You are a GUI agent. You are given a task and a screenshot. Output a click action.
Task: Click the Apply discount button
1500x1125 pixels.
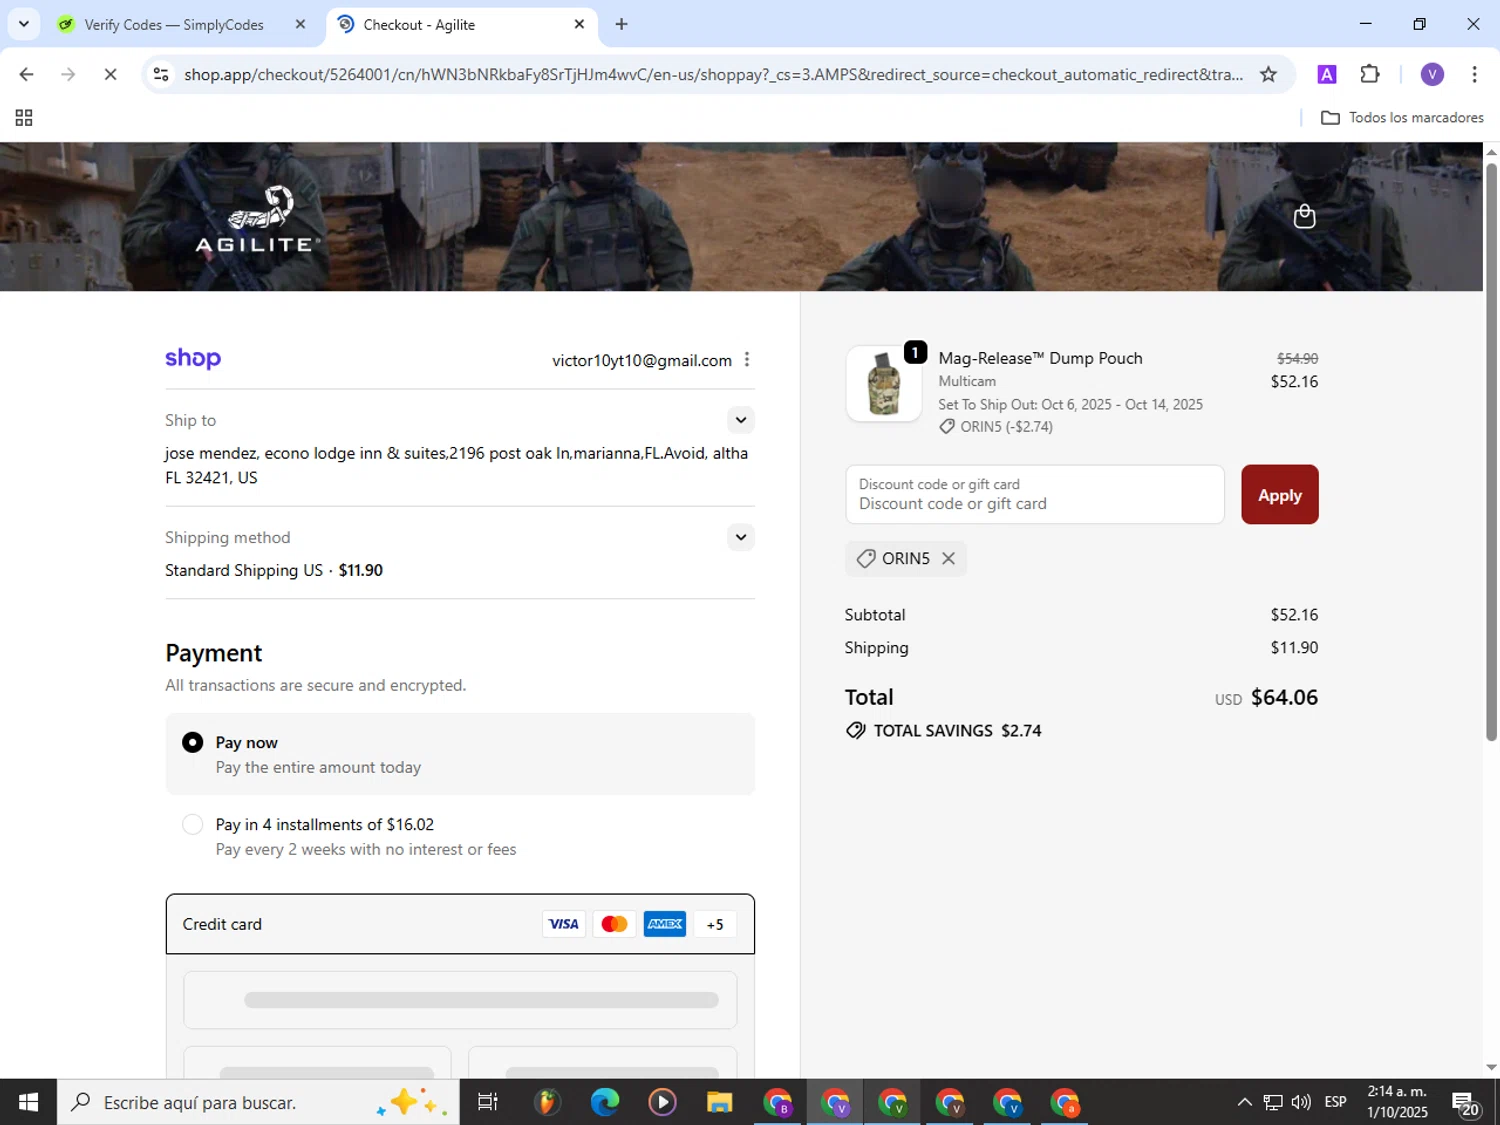(1279, 494)
